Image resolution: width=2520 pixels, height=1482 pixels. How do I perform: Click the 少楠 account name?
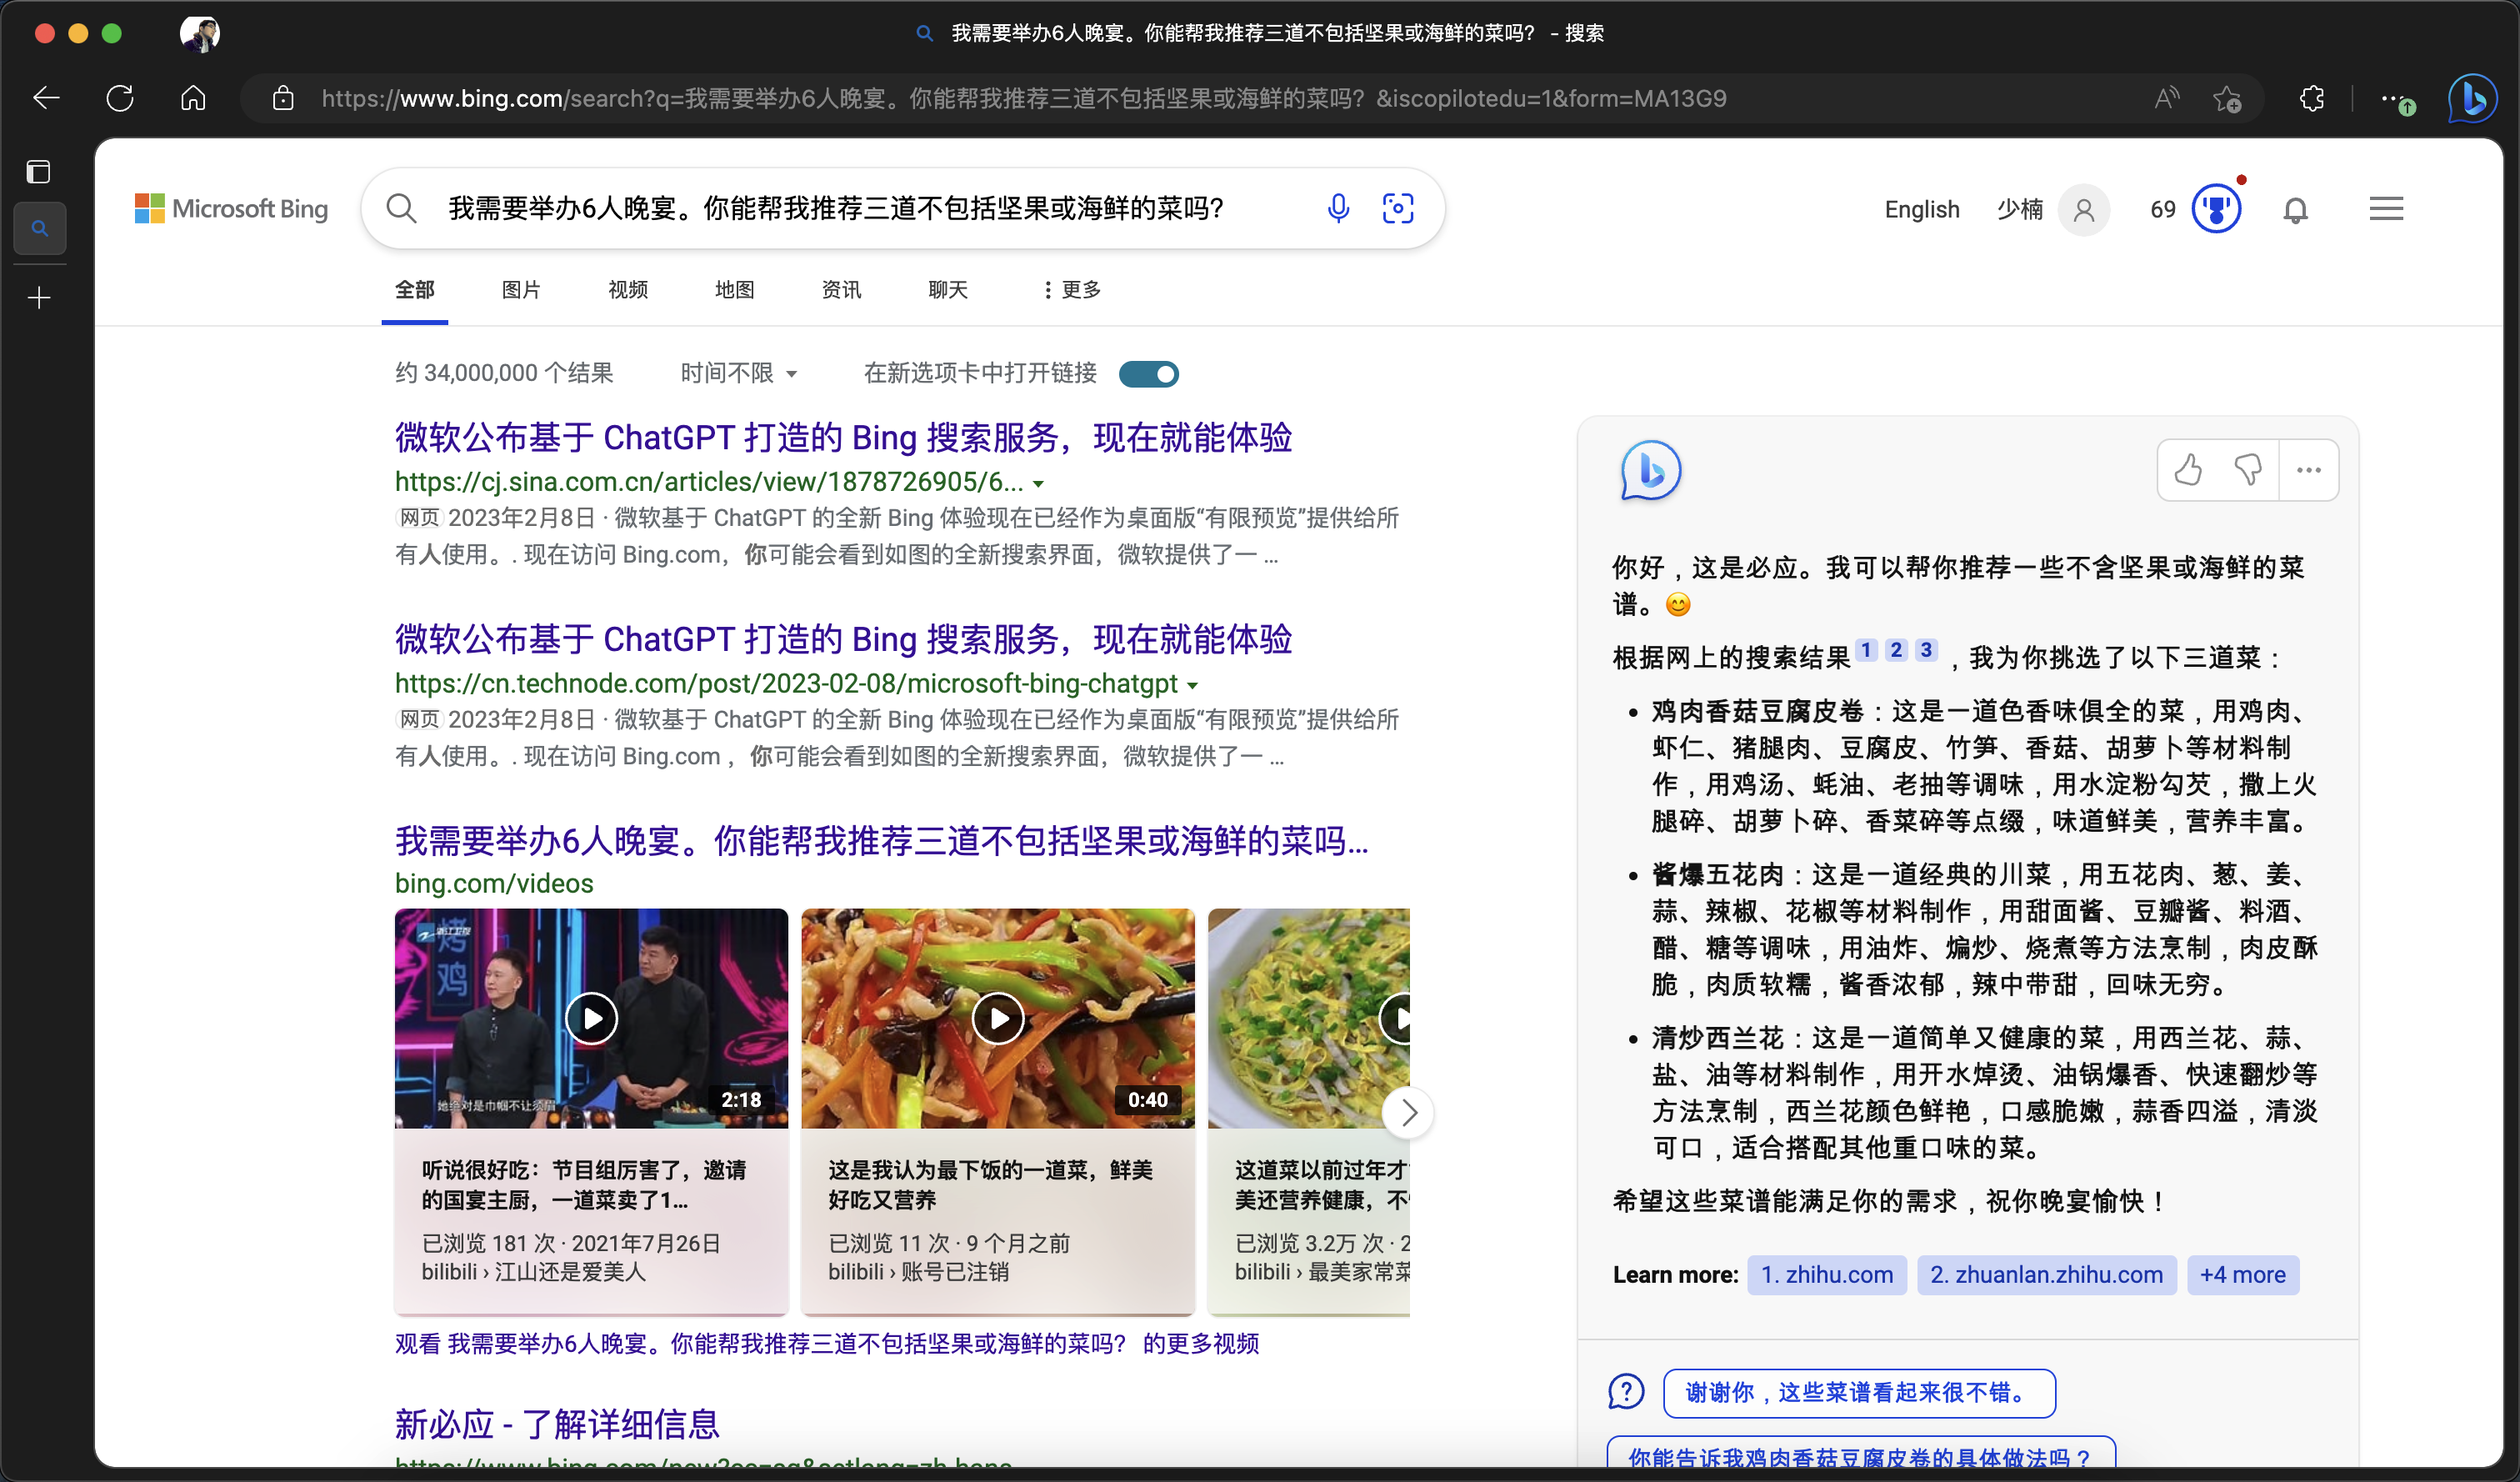pos(2019,209)
